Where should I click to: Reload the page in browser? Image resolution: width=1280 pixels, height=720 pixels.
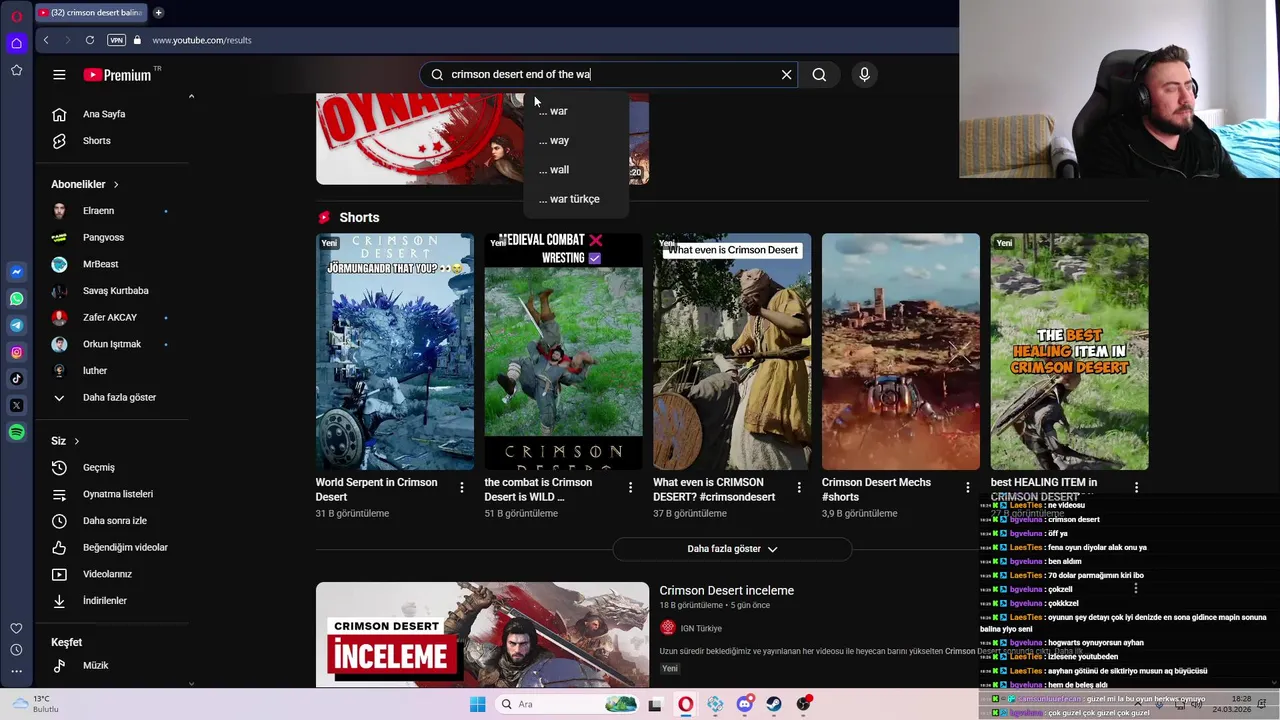pyautogui.click(x=90, y=40)
